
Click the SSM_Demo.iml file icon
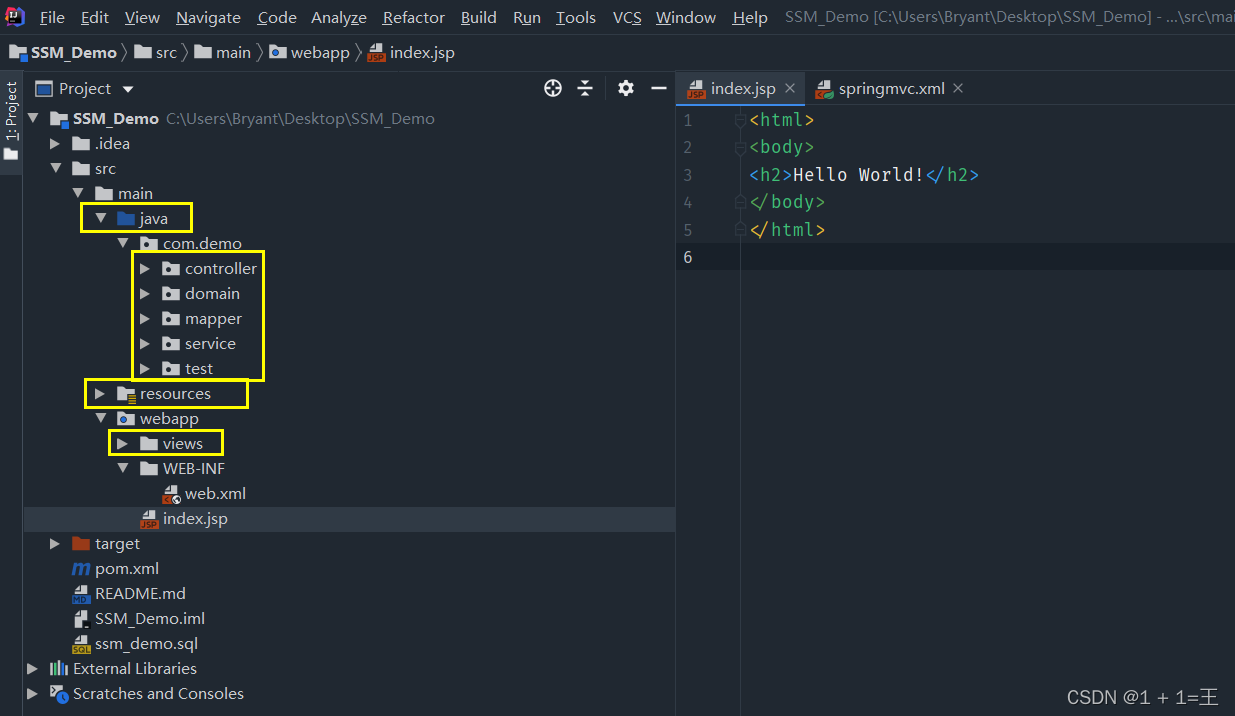[x=81, y=619]
